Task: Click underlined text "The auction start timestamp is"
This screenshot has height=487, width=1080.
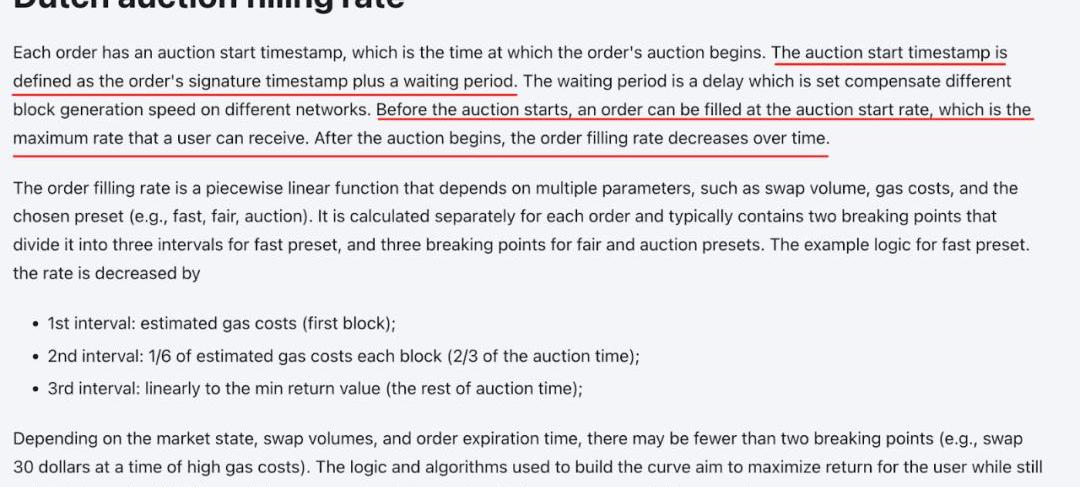Action: [x=889, y=52]
